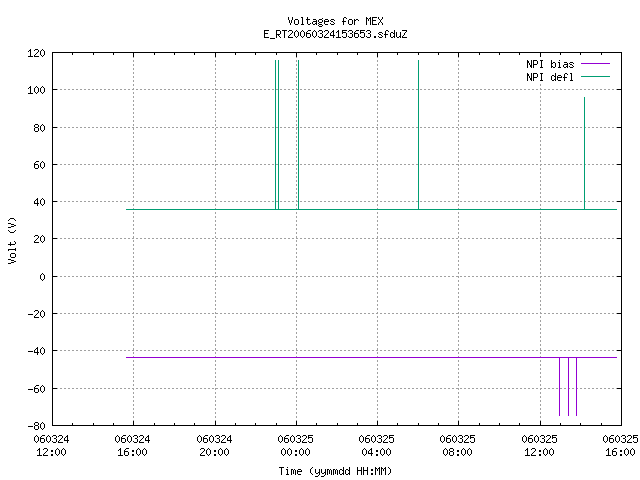Click the middle purple bias dip after 12:00

tap(568, 387)
